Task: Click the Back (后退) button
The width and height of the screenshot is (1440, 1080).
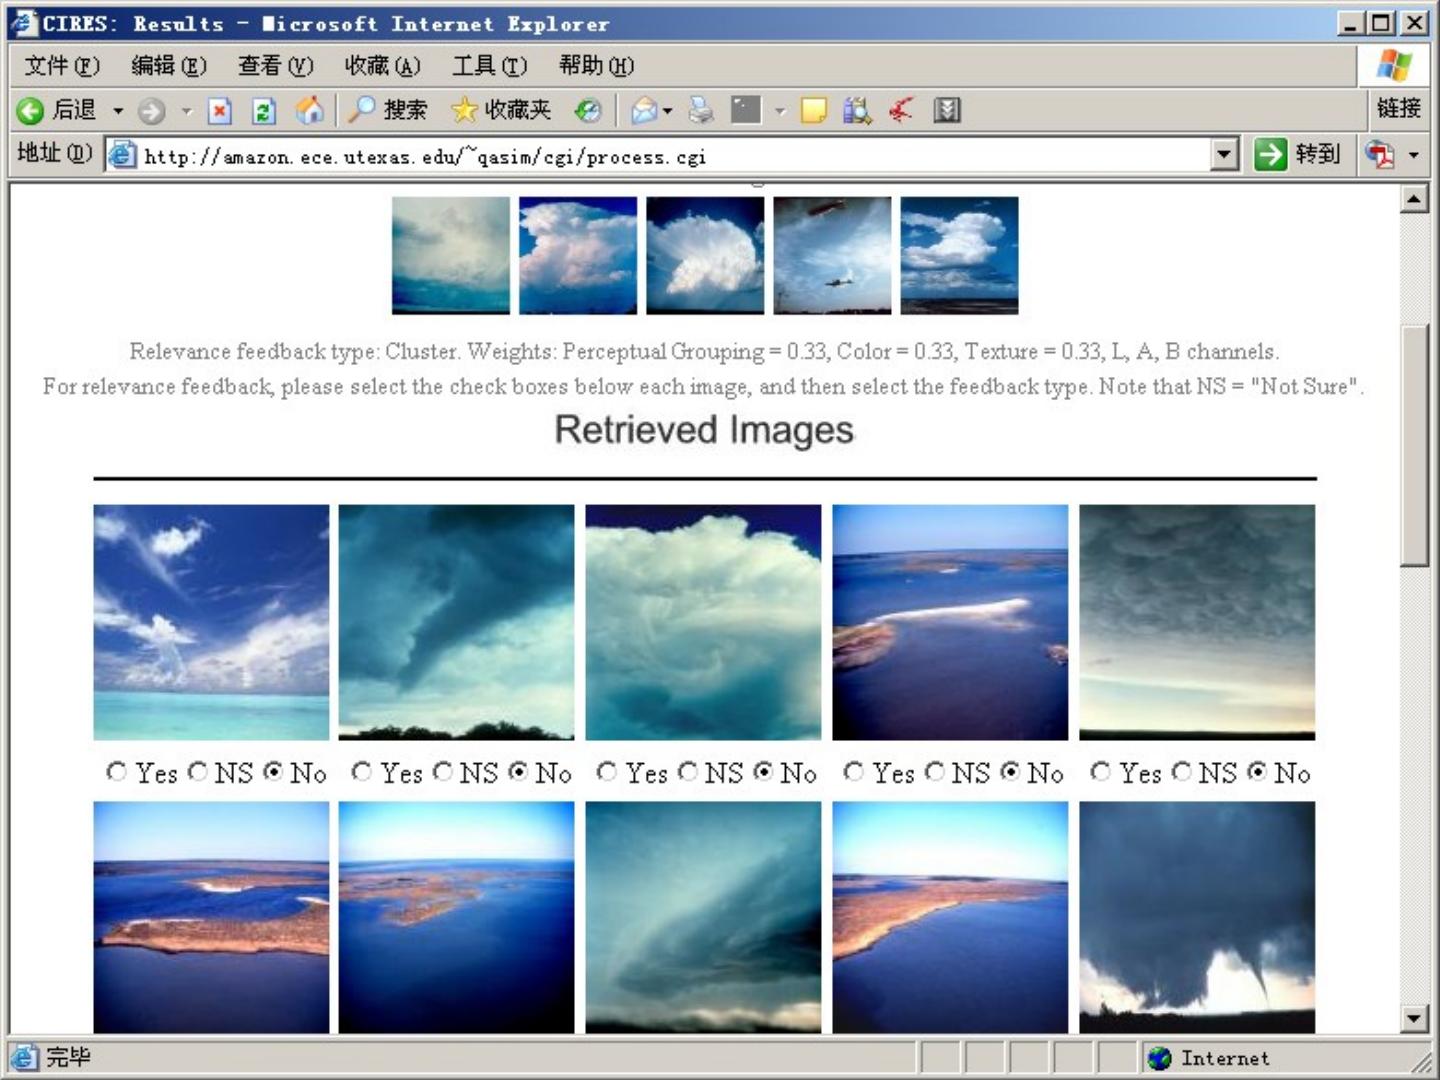Action: click(x=57, y=110)
